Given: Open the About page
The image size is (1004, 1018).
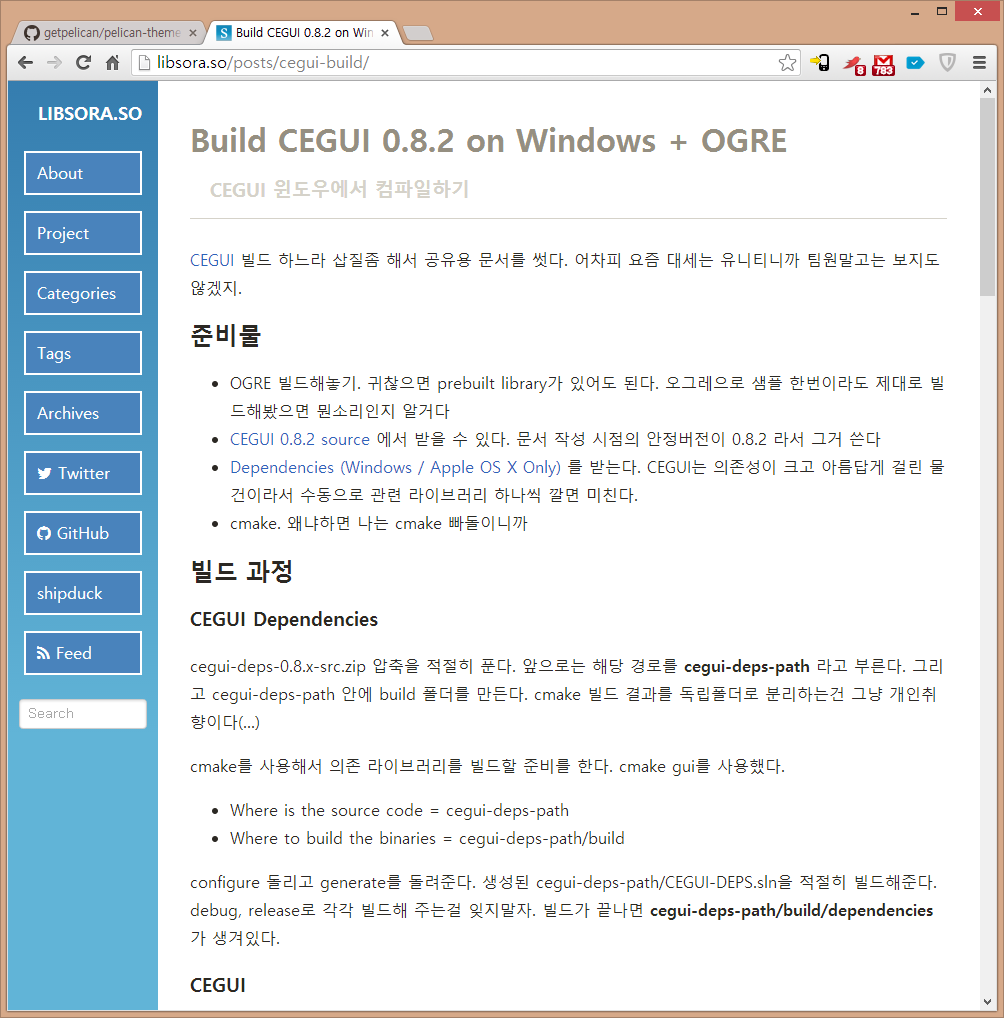Looking at the screenshot, I should point(83,173).
